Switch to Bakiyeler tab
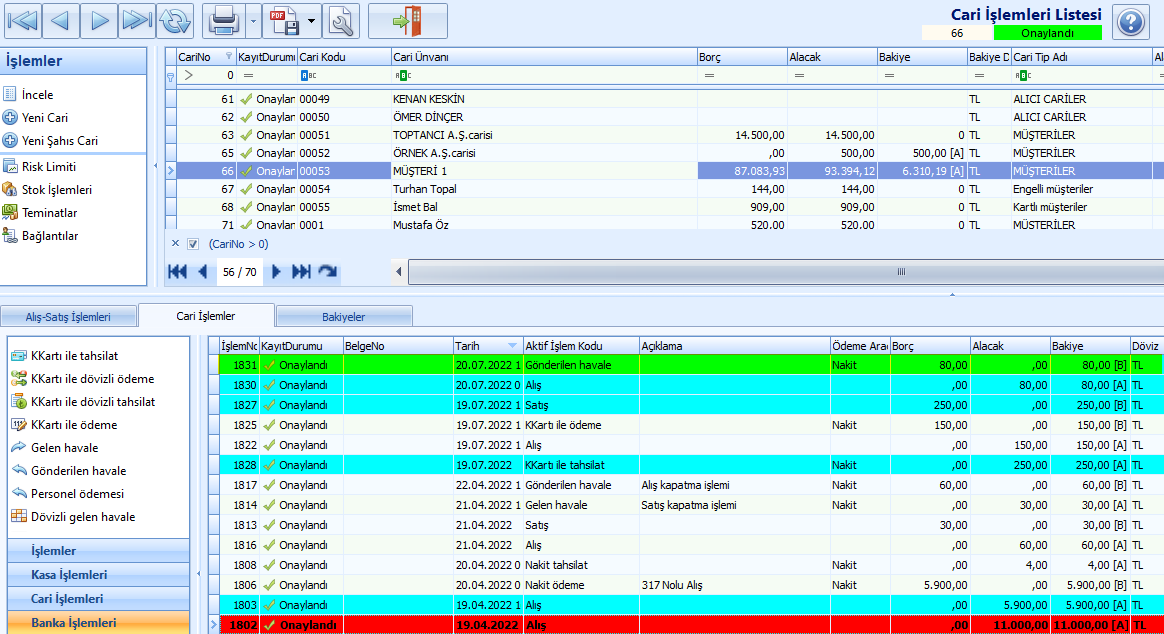Image resolution: width=1164 pixels, height=634 pixels. click(x=344, y=316)
